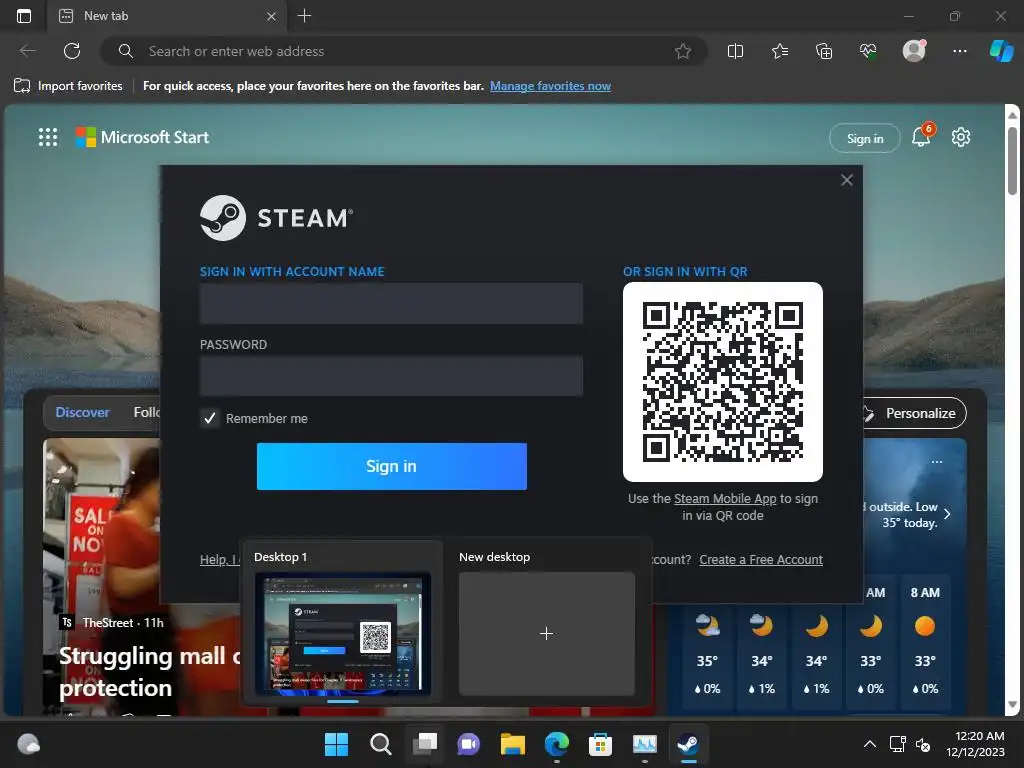Open the Microsoft Start logo
Viewport: 1024px width, 768px height.
click(x=142, y=137)
